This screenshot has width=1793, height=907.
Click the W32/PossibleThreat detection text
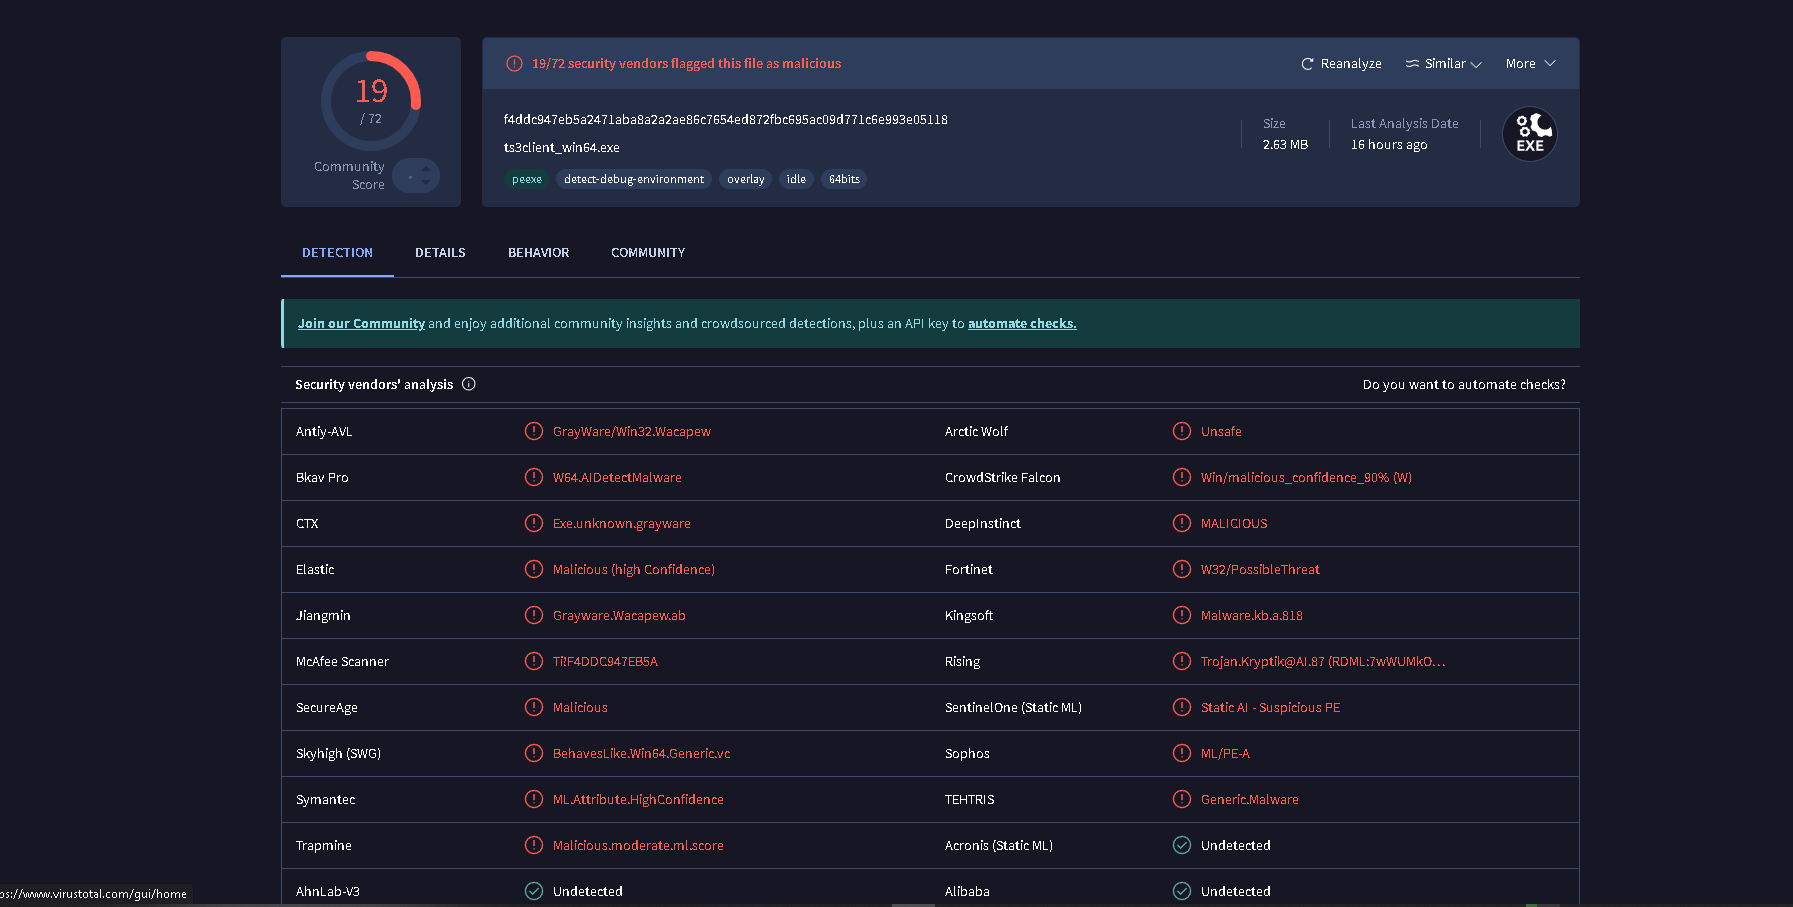[x=1260, y=570]
